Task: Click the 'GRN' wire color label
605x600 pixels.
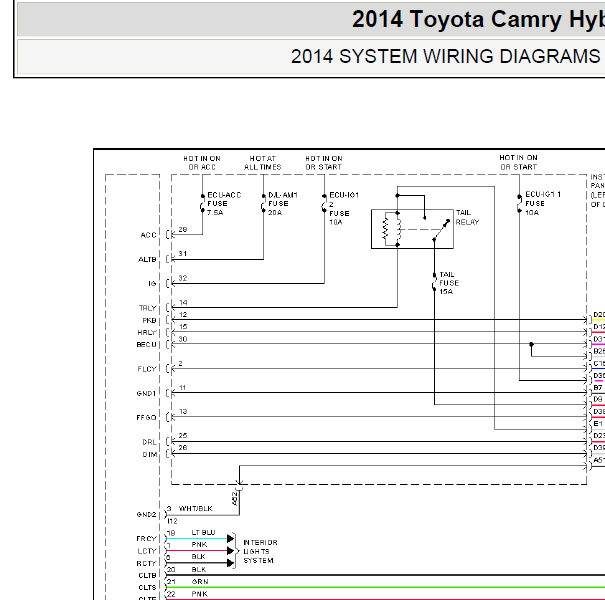Action: point(200,581)
